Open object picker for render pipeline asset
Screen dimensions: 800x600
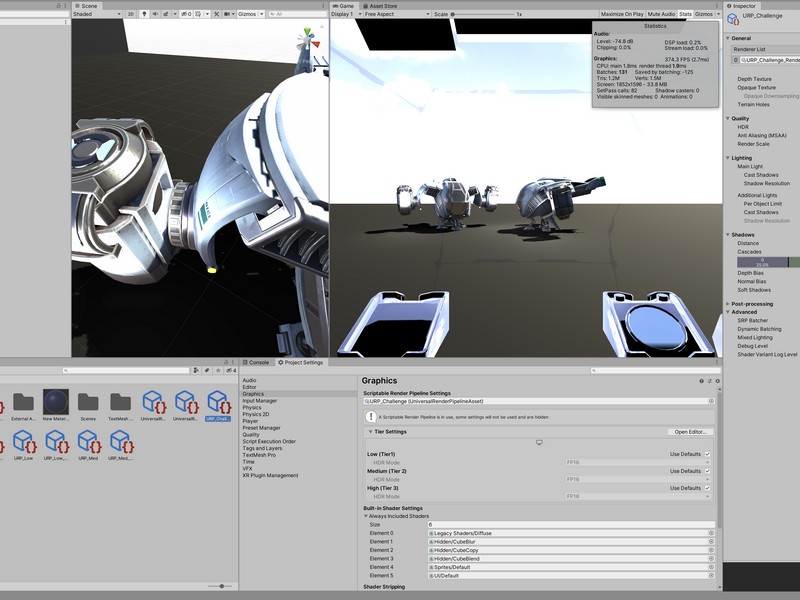tap(711, 401)
